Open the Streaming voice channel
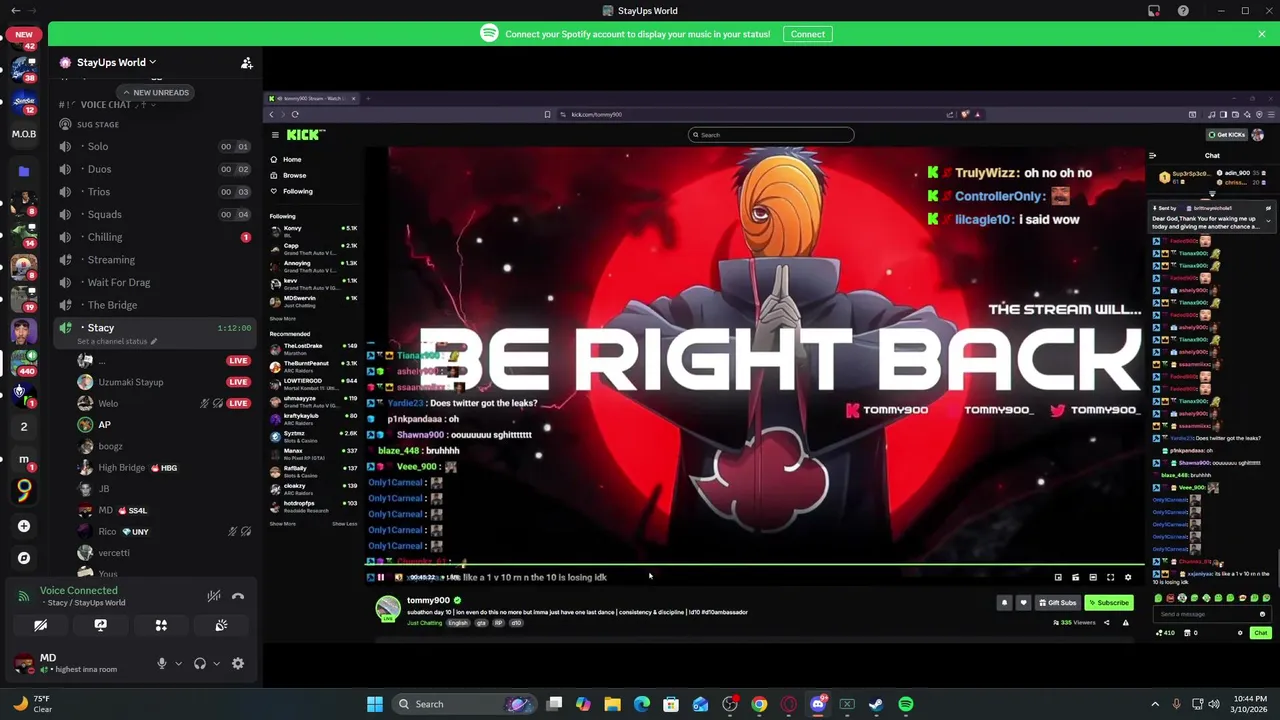The height and width of the screenshot is (720, 1280). [155, 259]
